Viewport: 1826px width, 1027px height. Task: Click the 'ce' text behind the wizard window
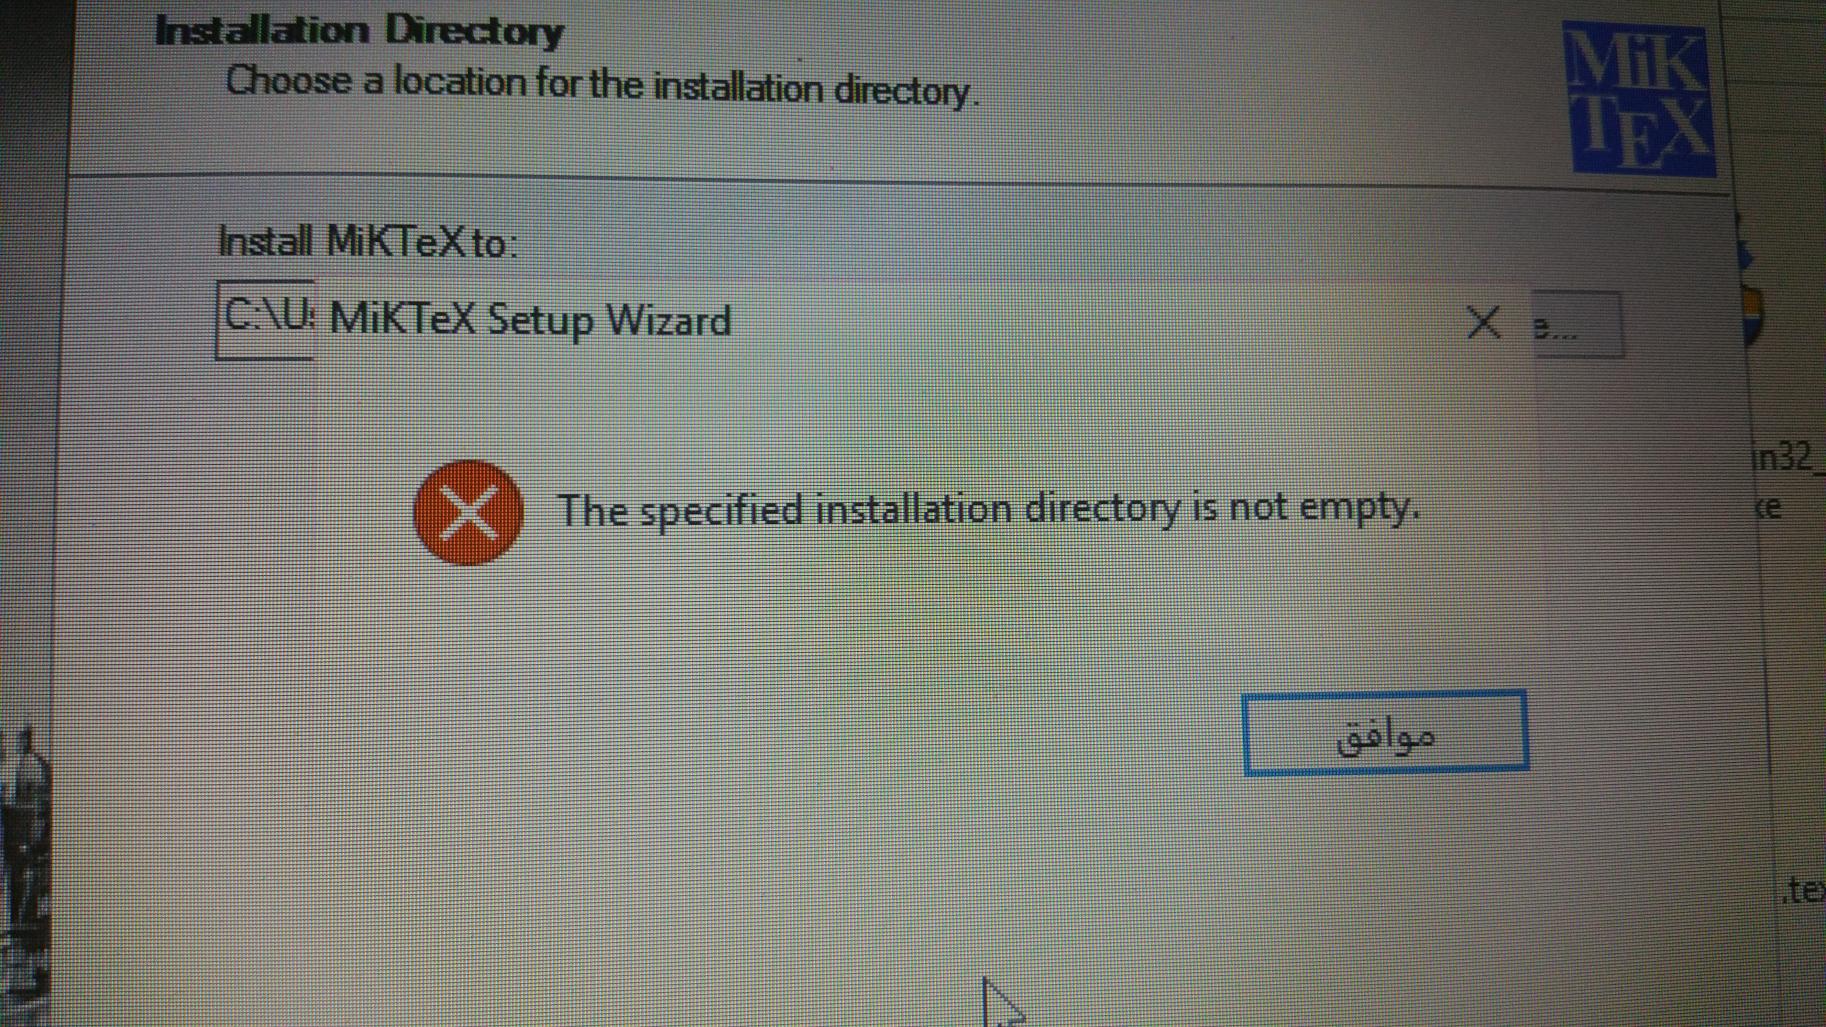pyautogui.click(x=1768, y=507)
